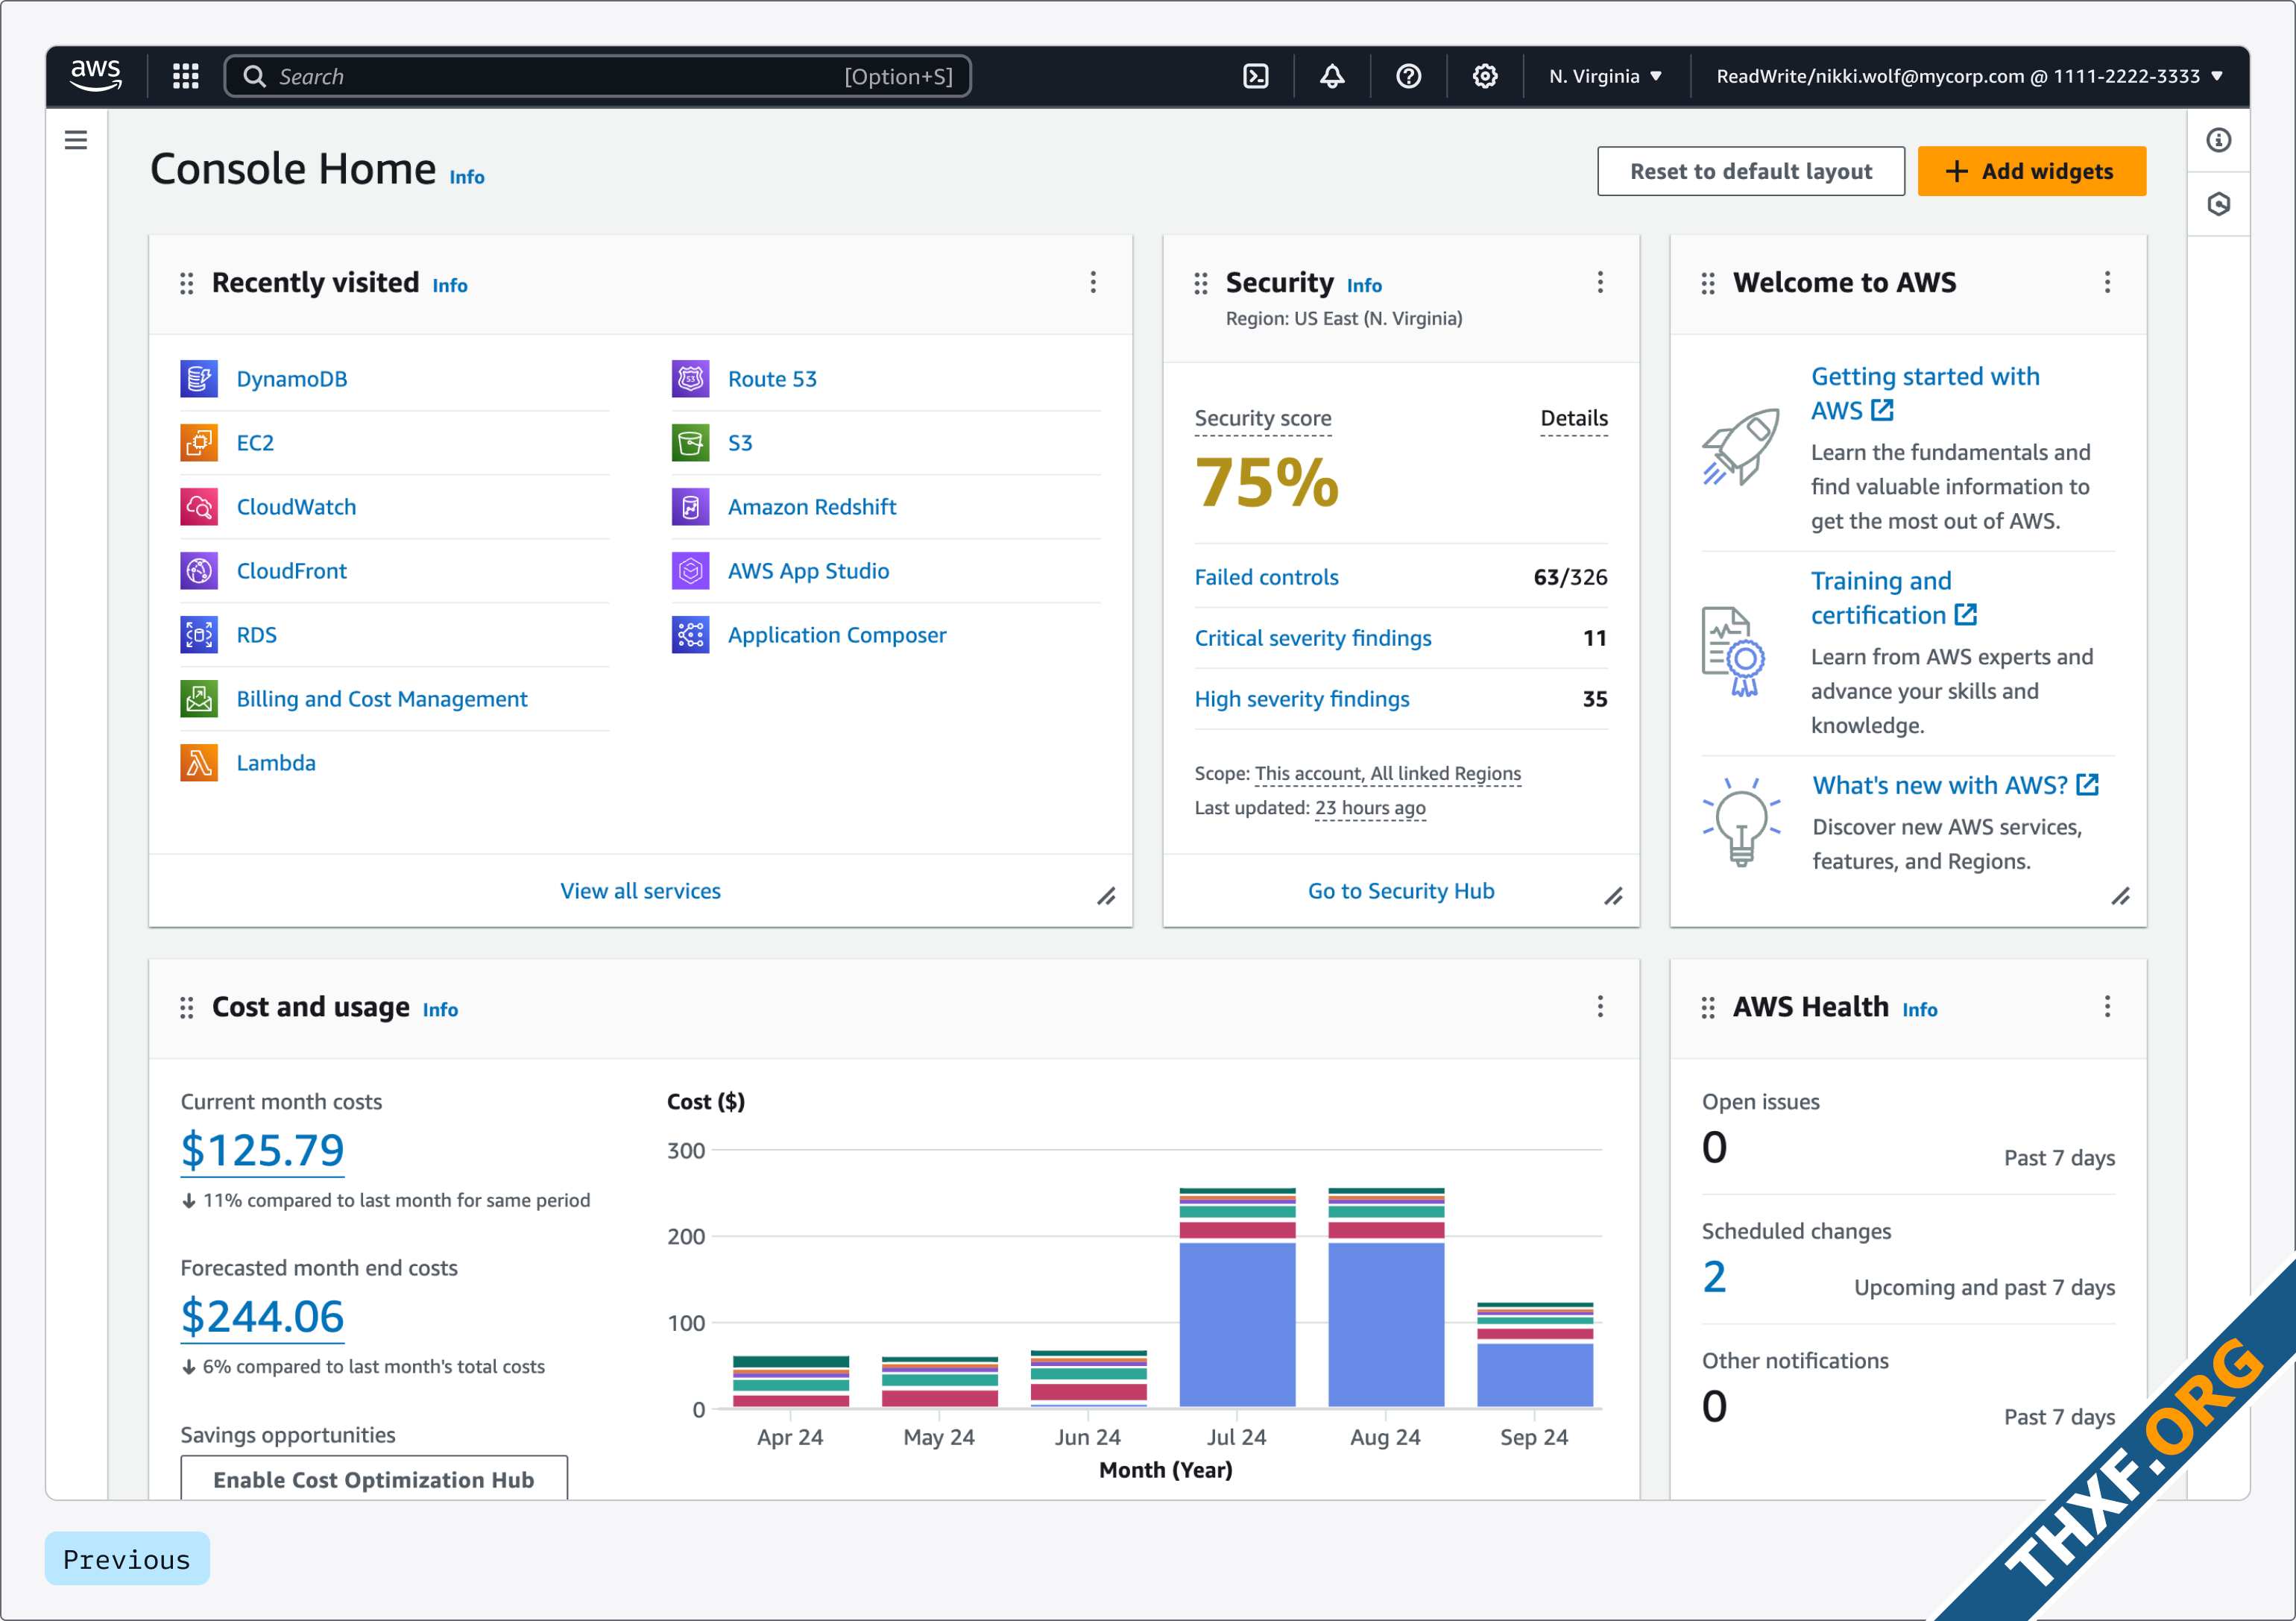Click the hexagon icon on right rail
This screenshot has height=1621, width=2296.
click(x=2219, y=204)
